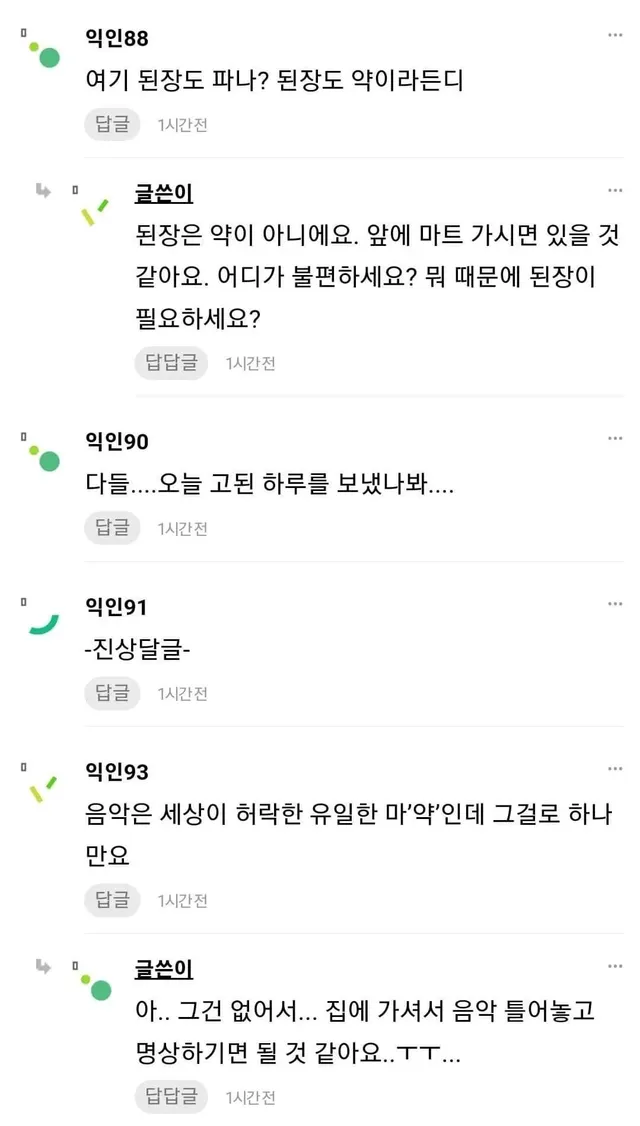Click the 글쓴이 avatar beside the 된장 reply
Image resolution: width=640 pixels, height=1126 pixels.
(95, 210)
